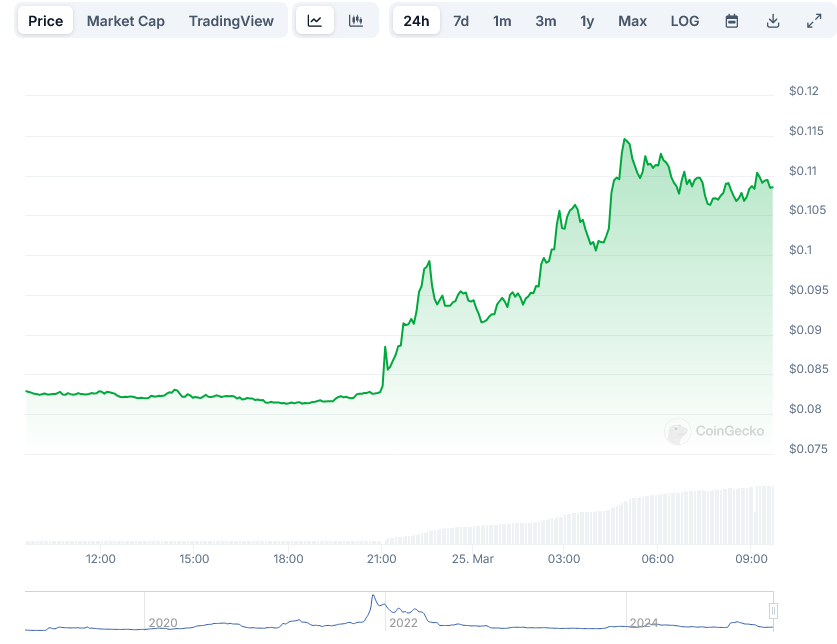This screenshot has height=644, width=837.
Task: Expand chart to fullscreen
Action: (813, 21)
